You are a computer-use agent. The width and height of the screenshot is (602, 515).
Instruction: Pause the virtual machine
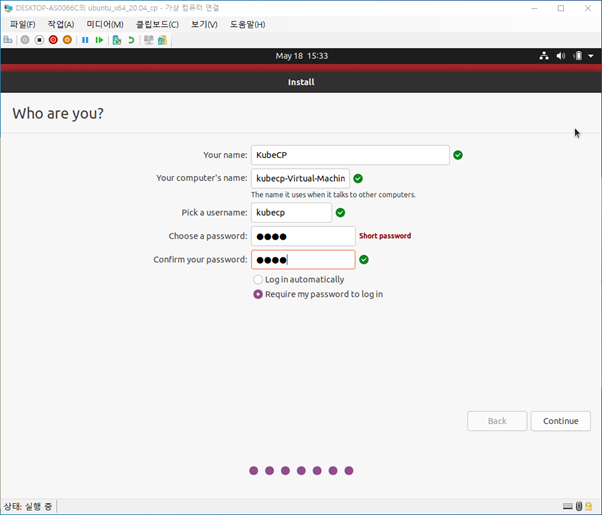pyautogui.click(x=85, y=40)
